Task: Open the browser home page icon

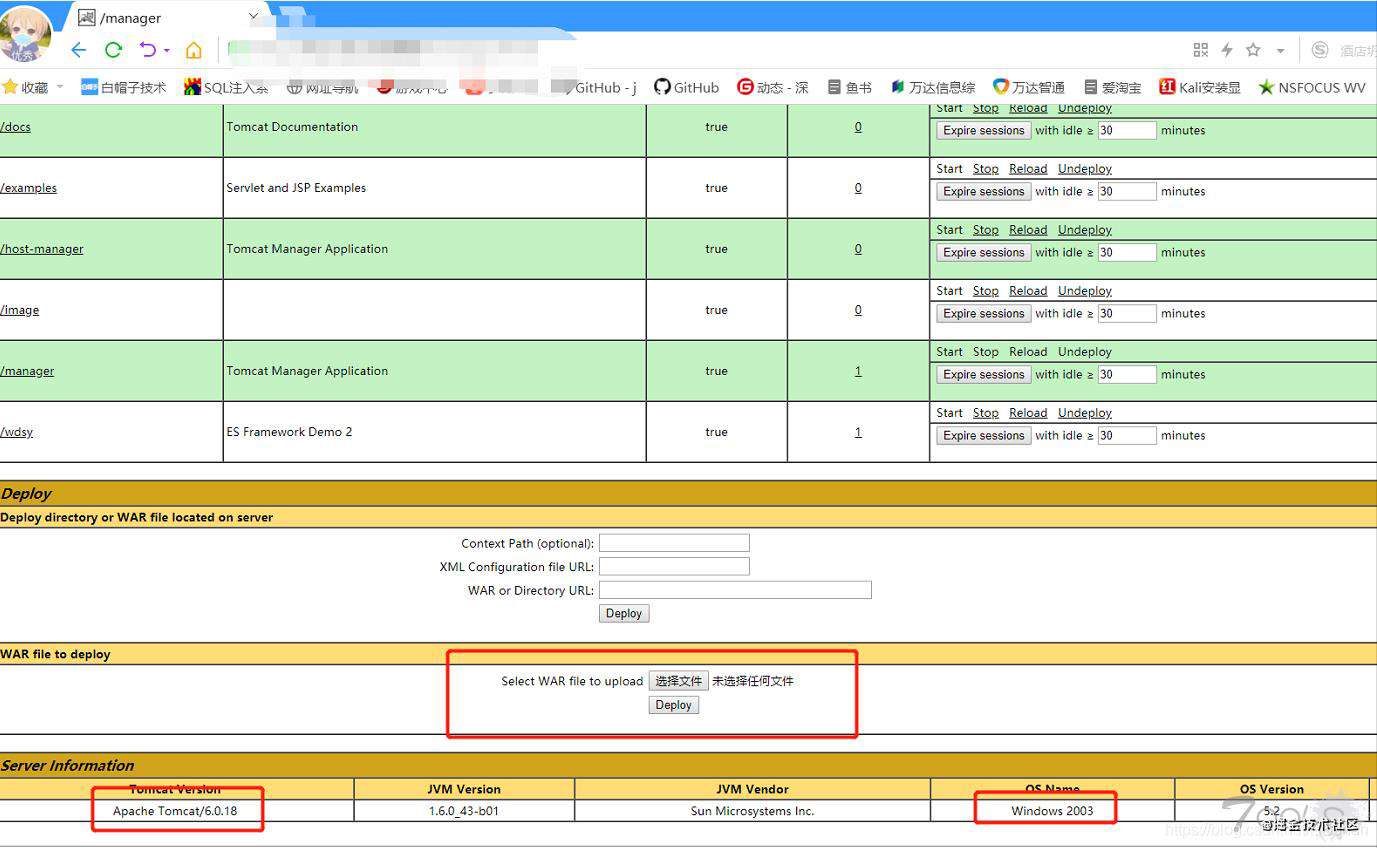Action: click(194, 50)
